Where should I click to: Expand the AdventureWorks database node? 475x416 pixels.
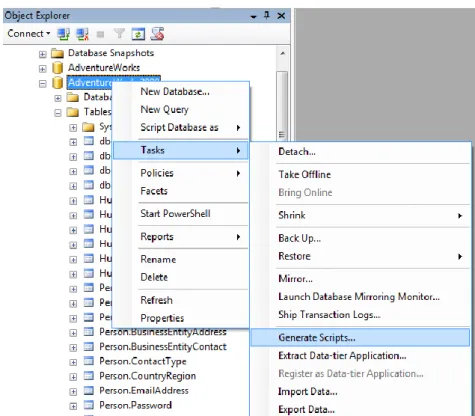42,69
